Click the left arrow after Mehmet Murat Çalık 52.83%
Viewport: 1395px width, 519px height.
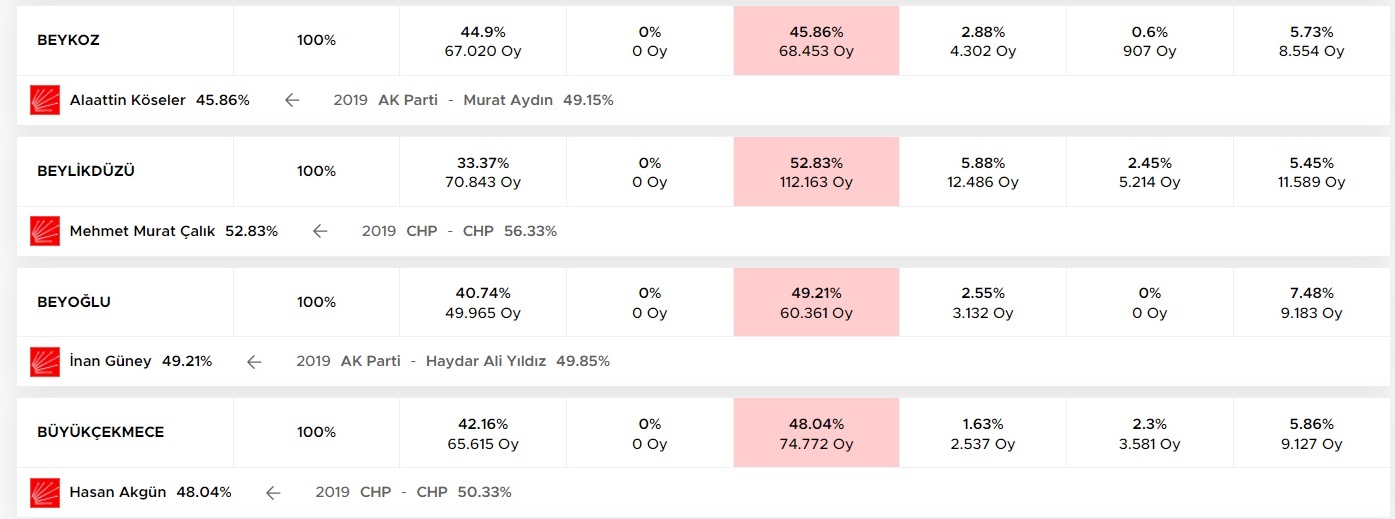[320, 231]
